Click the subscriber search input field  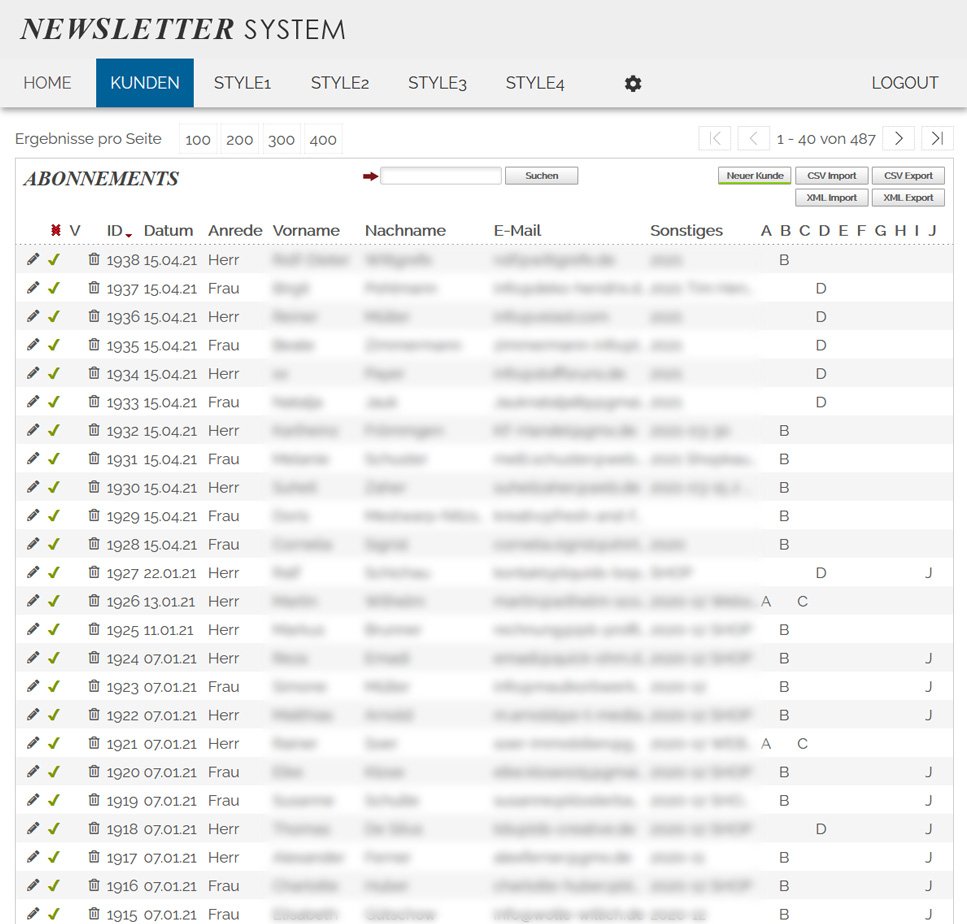[440, 176]
